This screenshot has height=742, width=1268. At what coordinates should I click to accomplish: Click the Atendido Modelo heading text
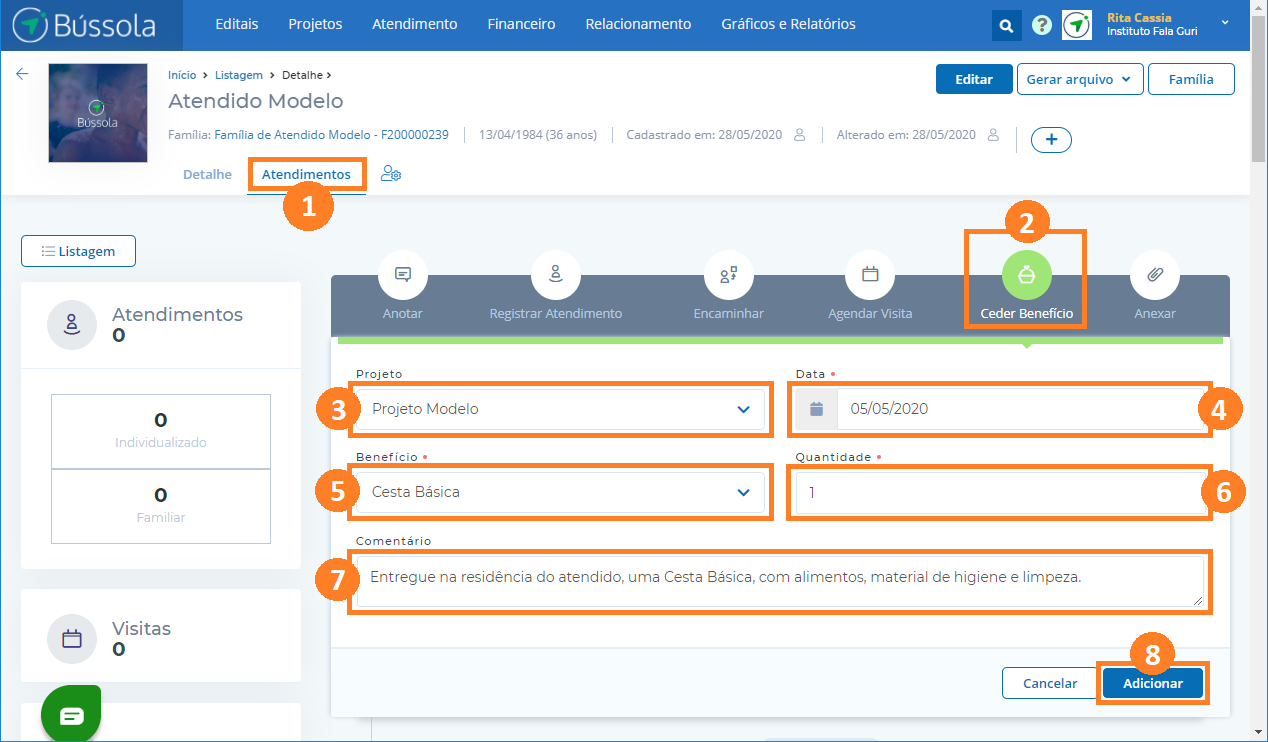[256, 101]
